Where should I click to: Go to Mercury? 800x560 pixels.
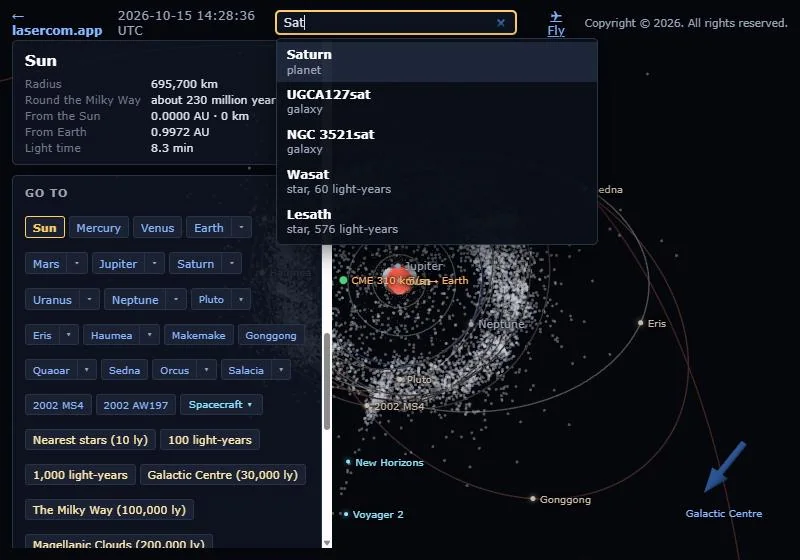[98, 227]
